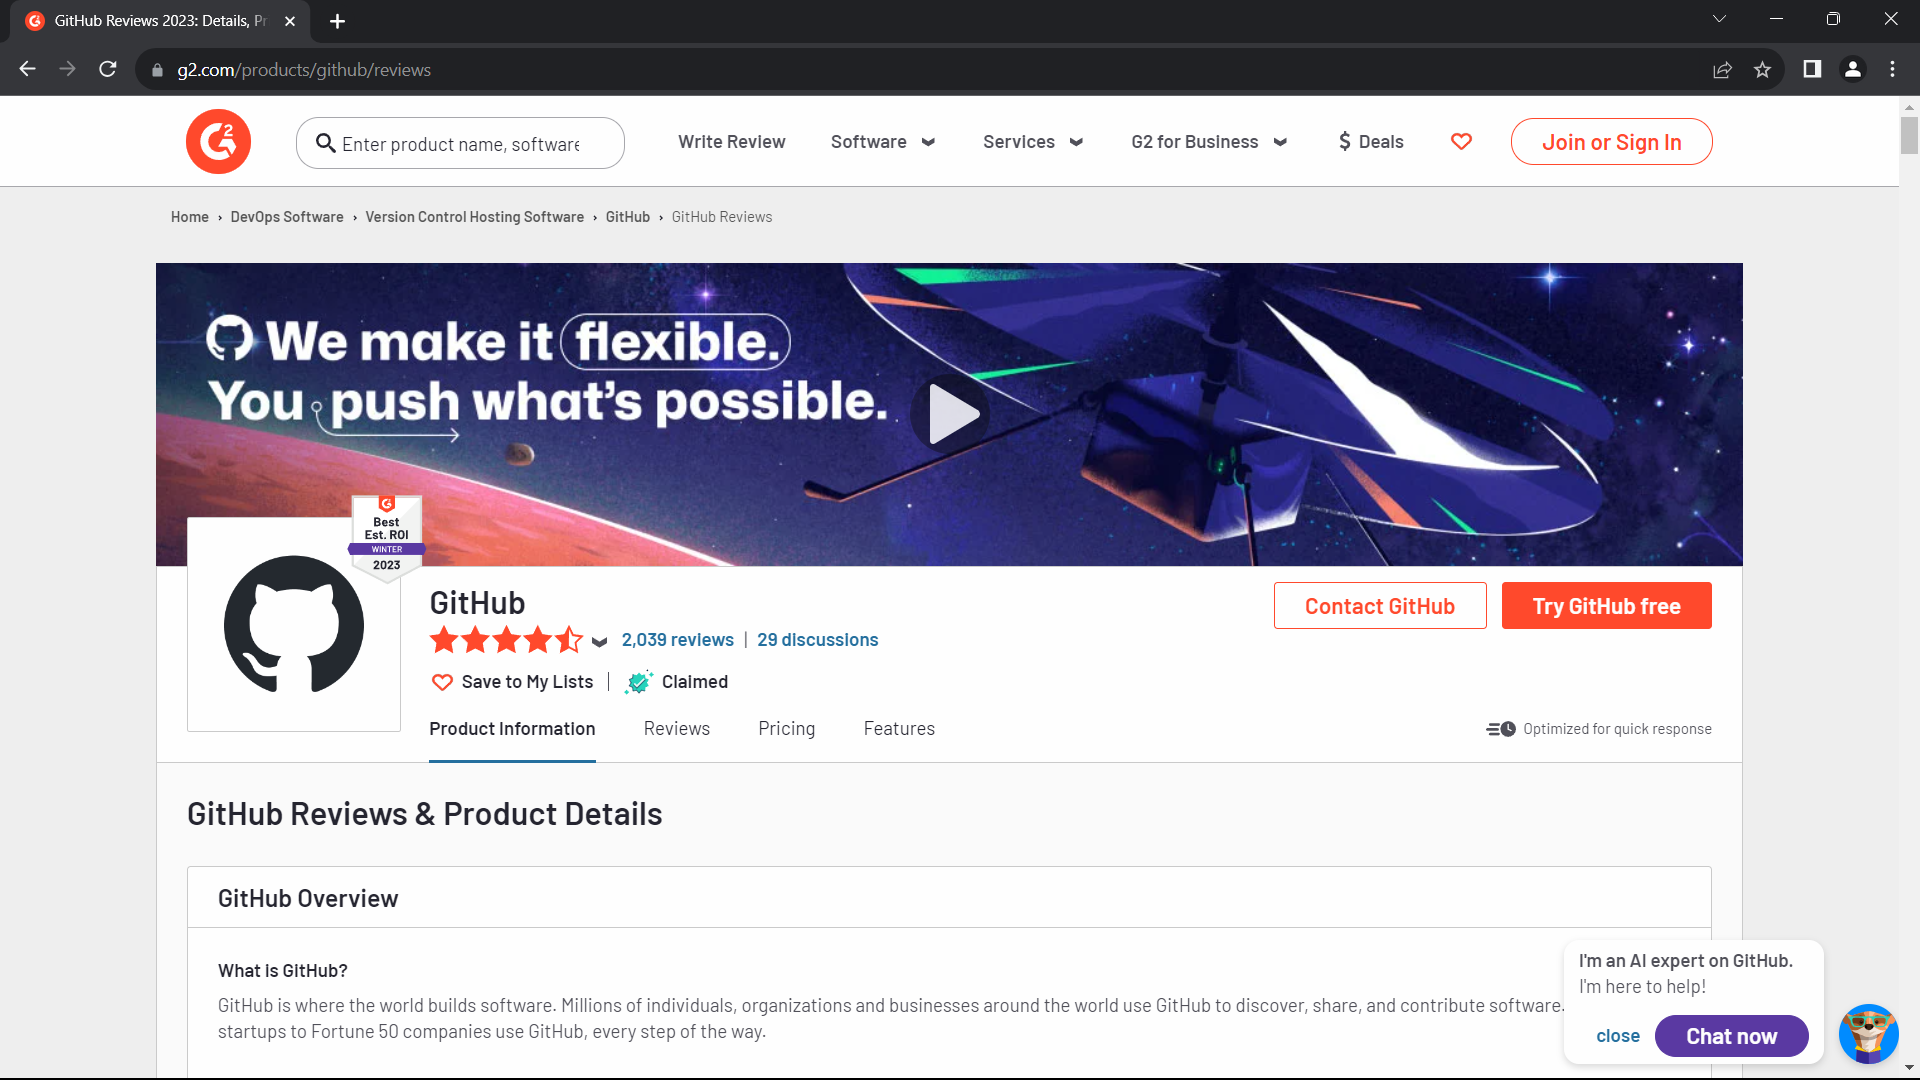Image resolution: width=1920 pixels, height=1080 pixels.
Task: Click scrollbar down arrow
Action: pos(1909,1068)
